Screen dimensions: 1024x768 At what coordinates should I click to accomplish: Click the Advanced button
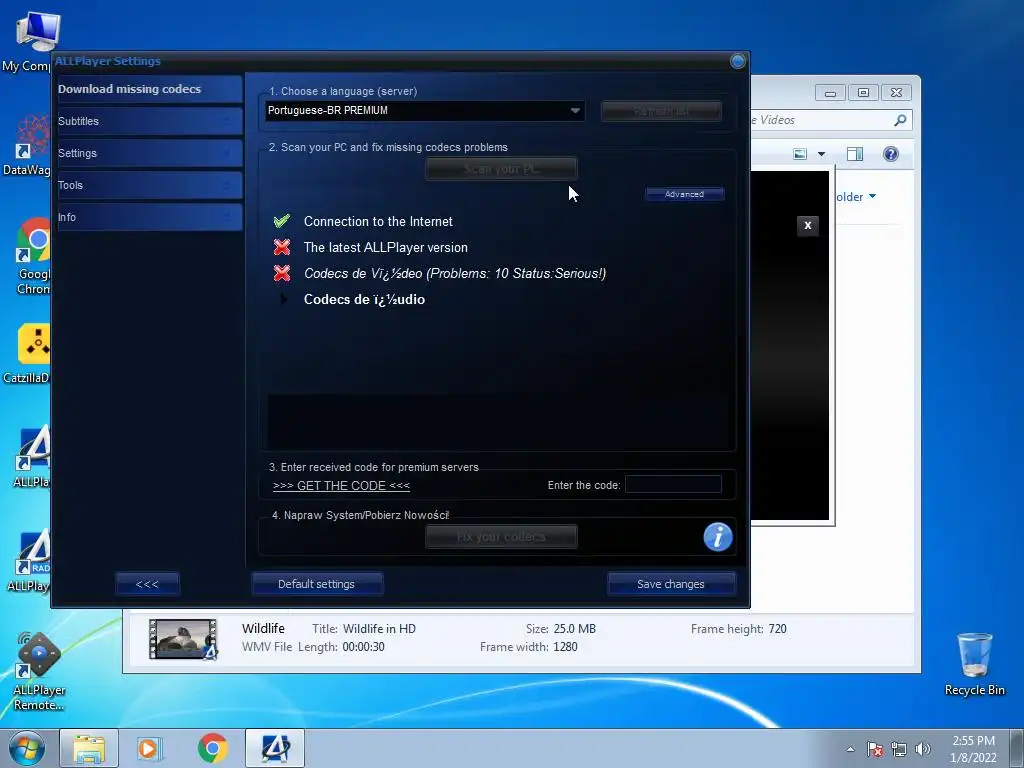(684, 194)
